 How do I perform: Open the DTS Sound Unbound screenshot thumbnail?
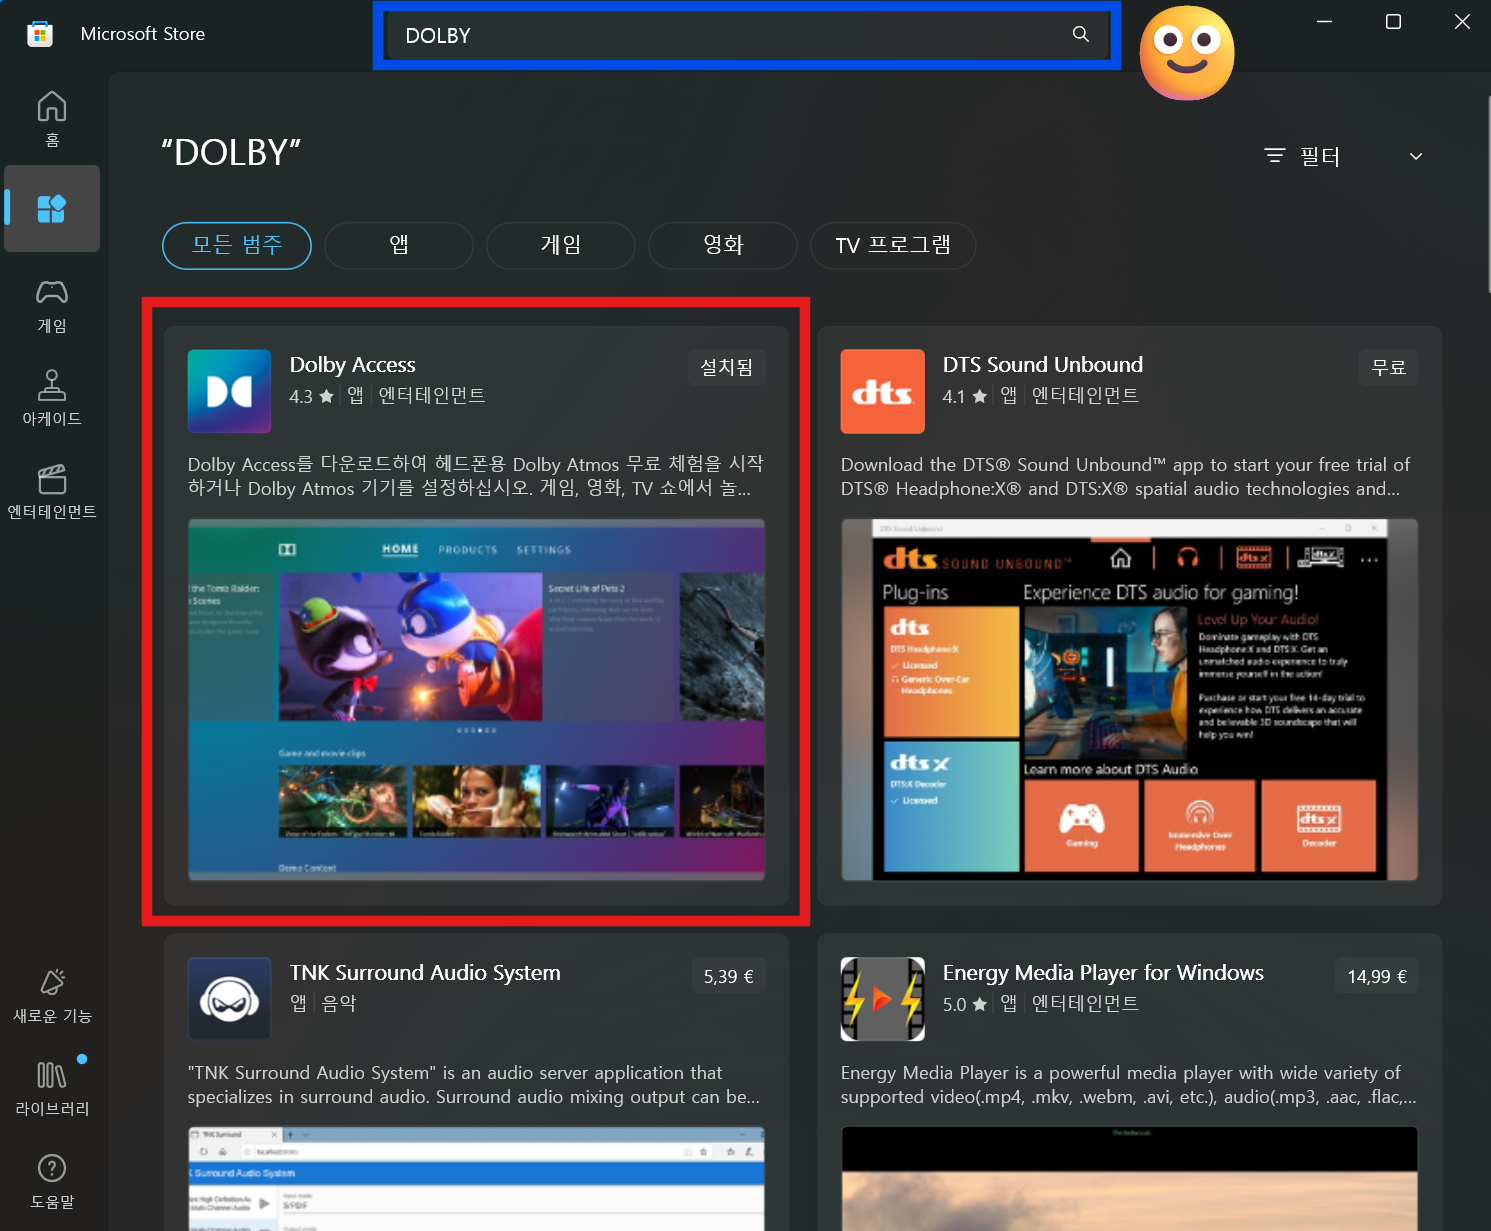click(1129, 700)
